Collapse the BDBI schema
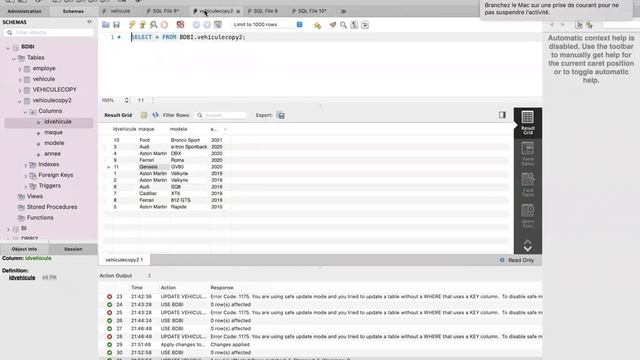 tap(8, 47)
